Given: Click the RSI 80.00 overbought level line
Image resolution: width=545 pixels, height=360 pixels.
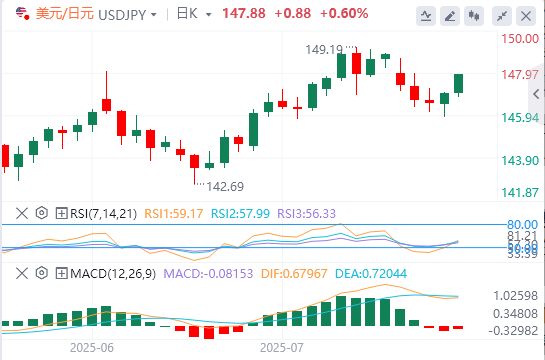Looking at the screenshot, I should 254,224.
